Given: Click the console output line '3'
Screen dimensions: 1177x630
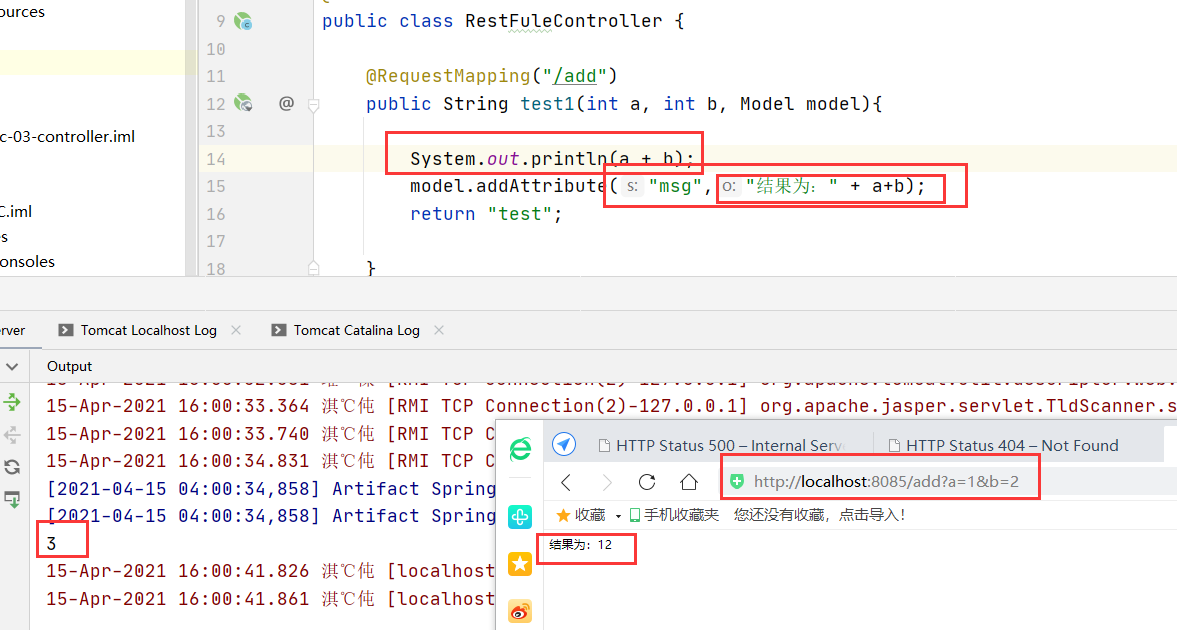Looking at the screenshot, I should coord(51,544).
